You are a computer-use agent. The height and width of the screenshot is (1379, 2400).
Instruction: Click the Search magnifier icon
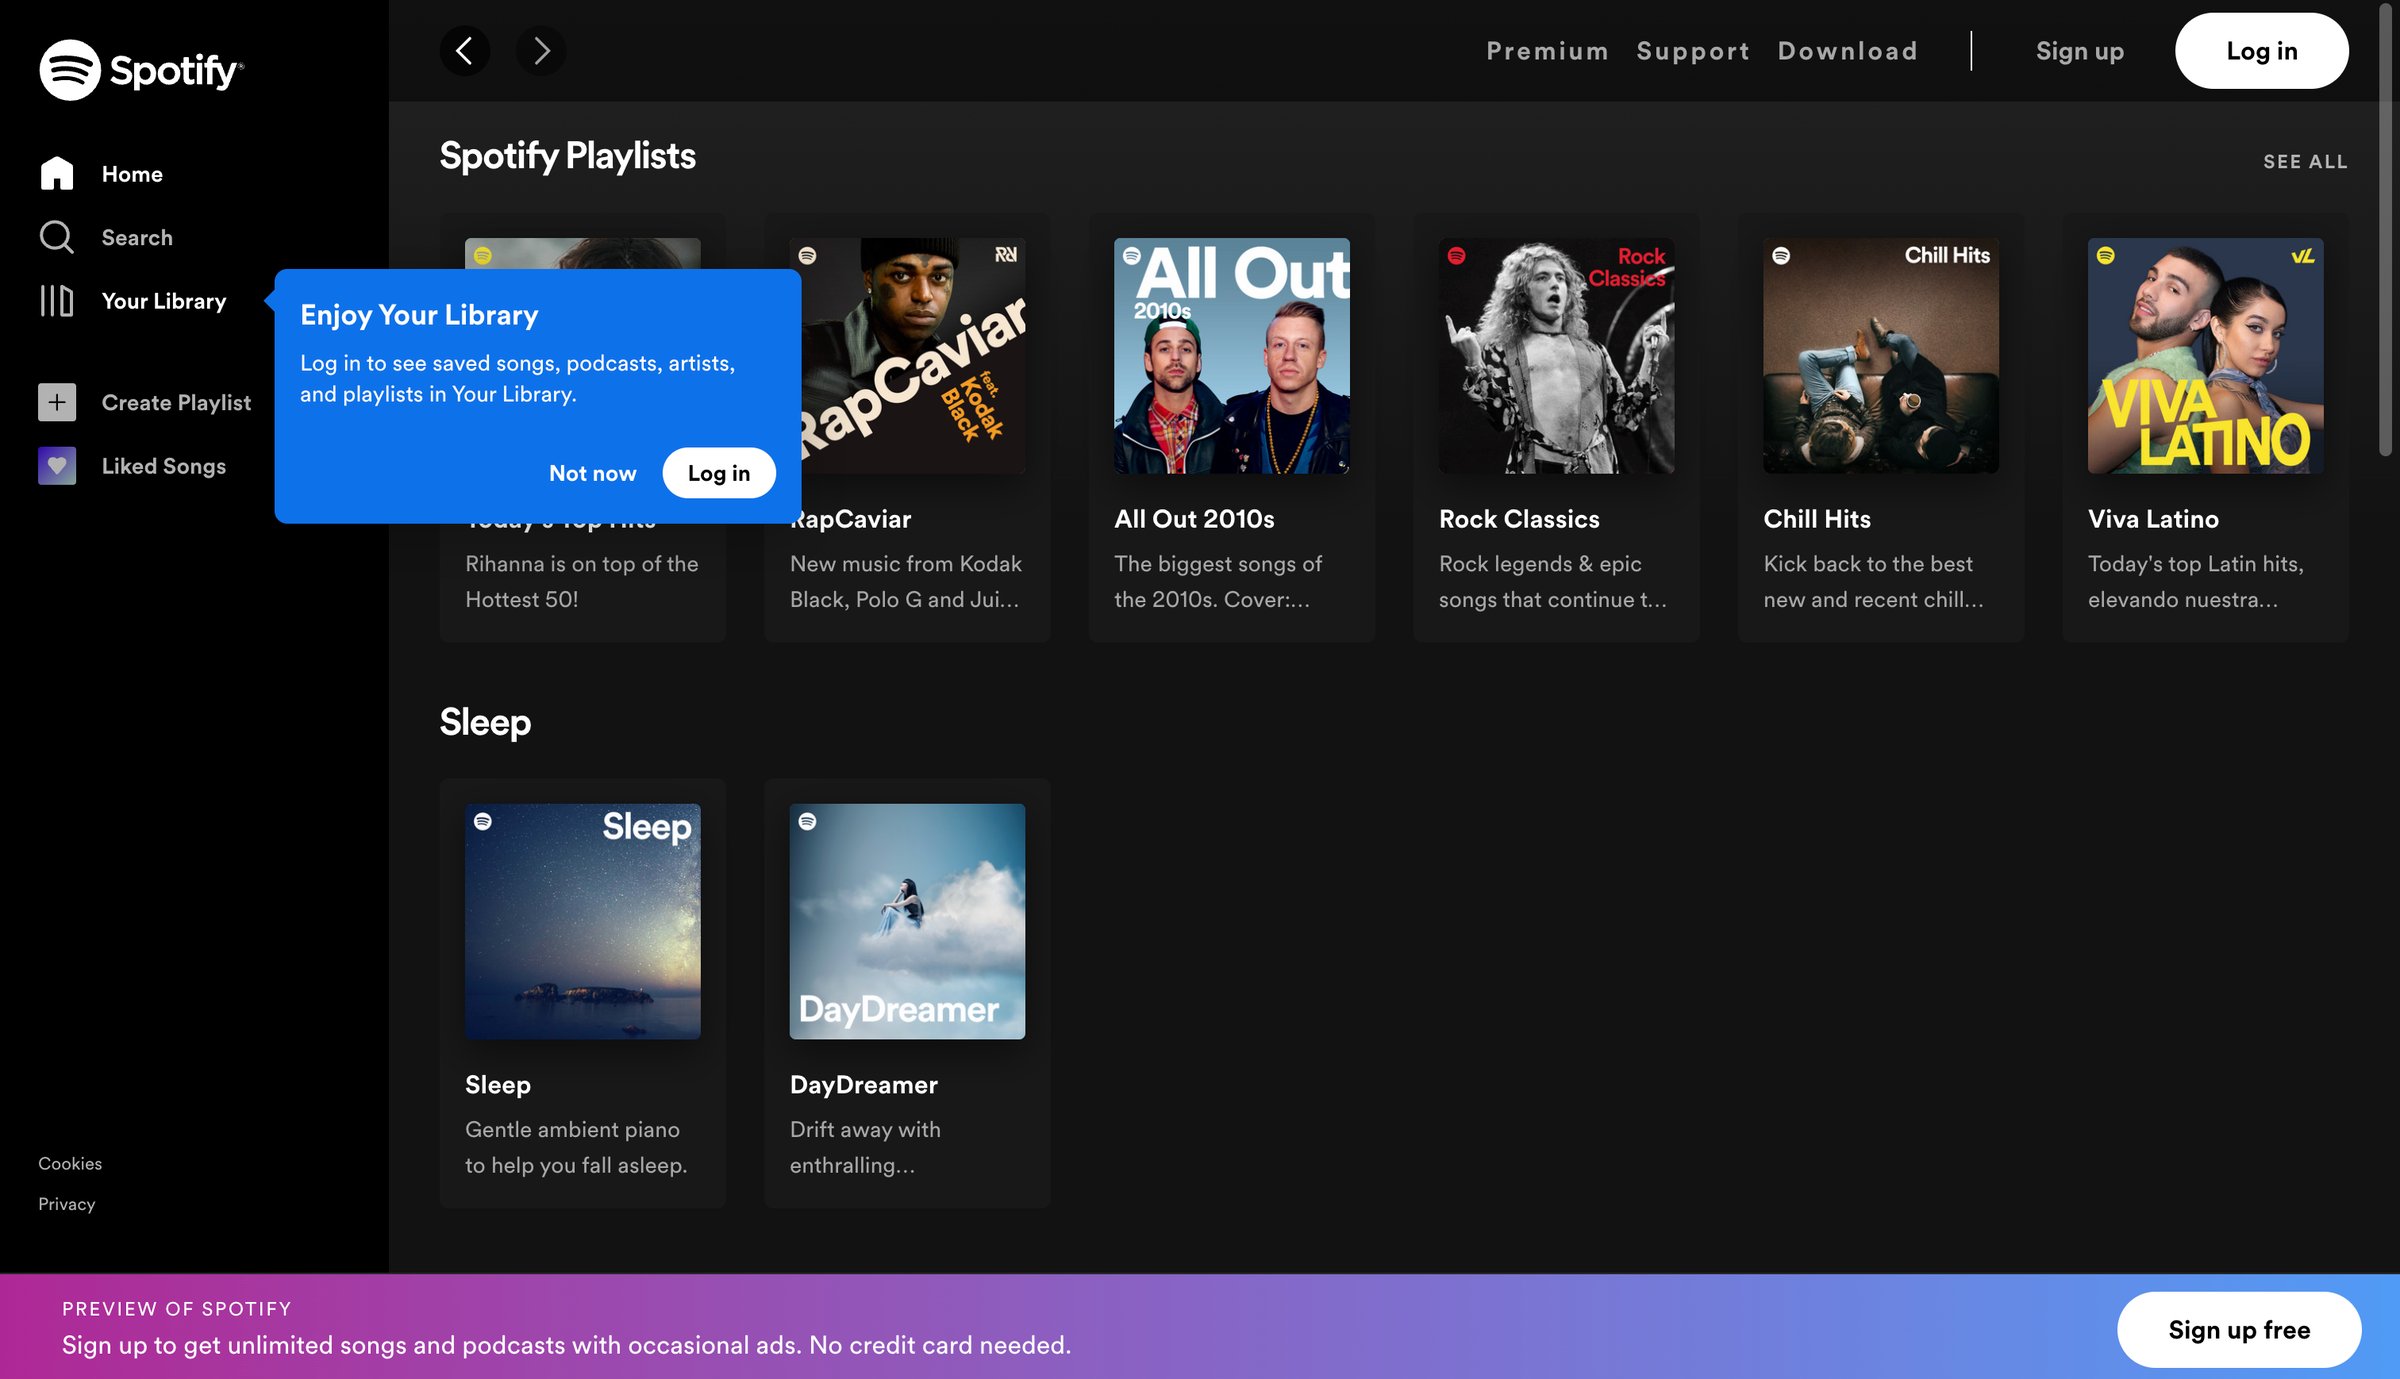57,238
